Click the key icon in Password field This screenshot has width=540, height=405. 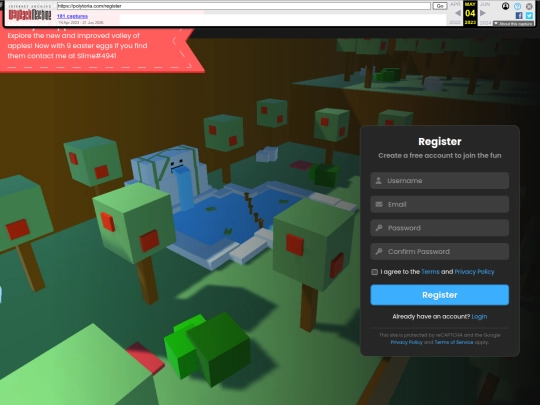pyautogui.click(x=379, y=228)
